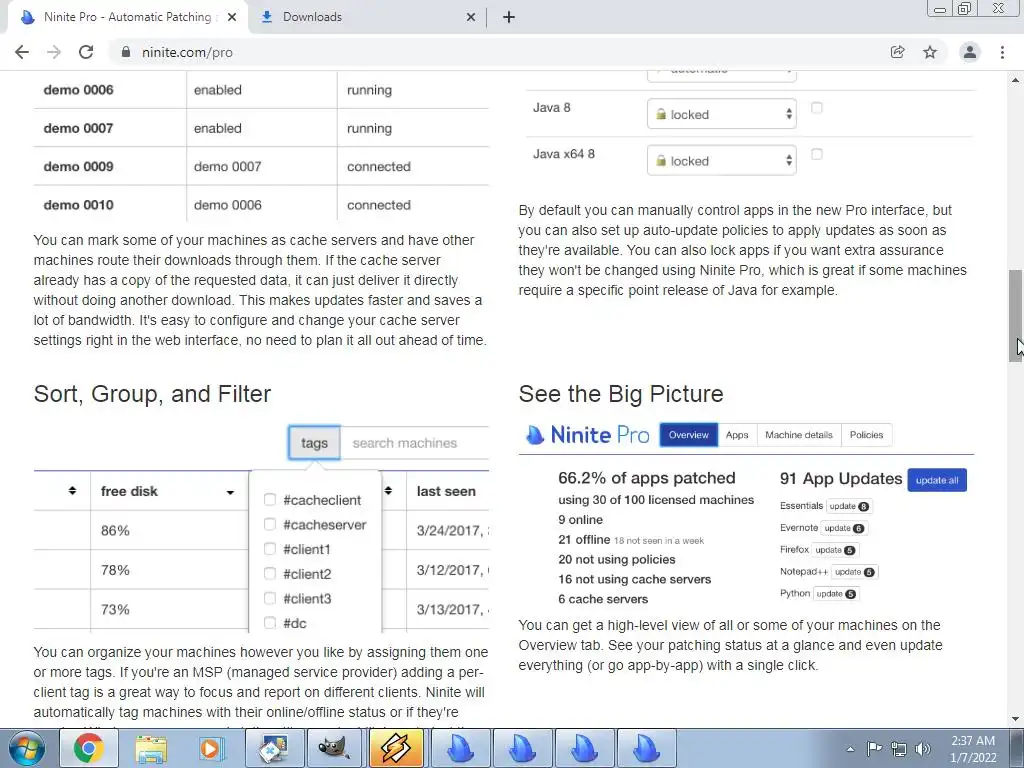Click the 86% free disk cell
Image resolution: width=1024 pixels, height=768 pixels.
pyautogui.click(x=115, y=530)
